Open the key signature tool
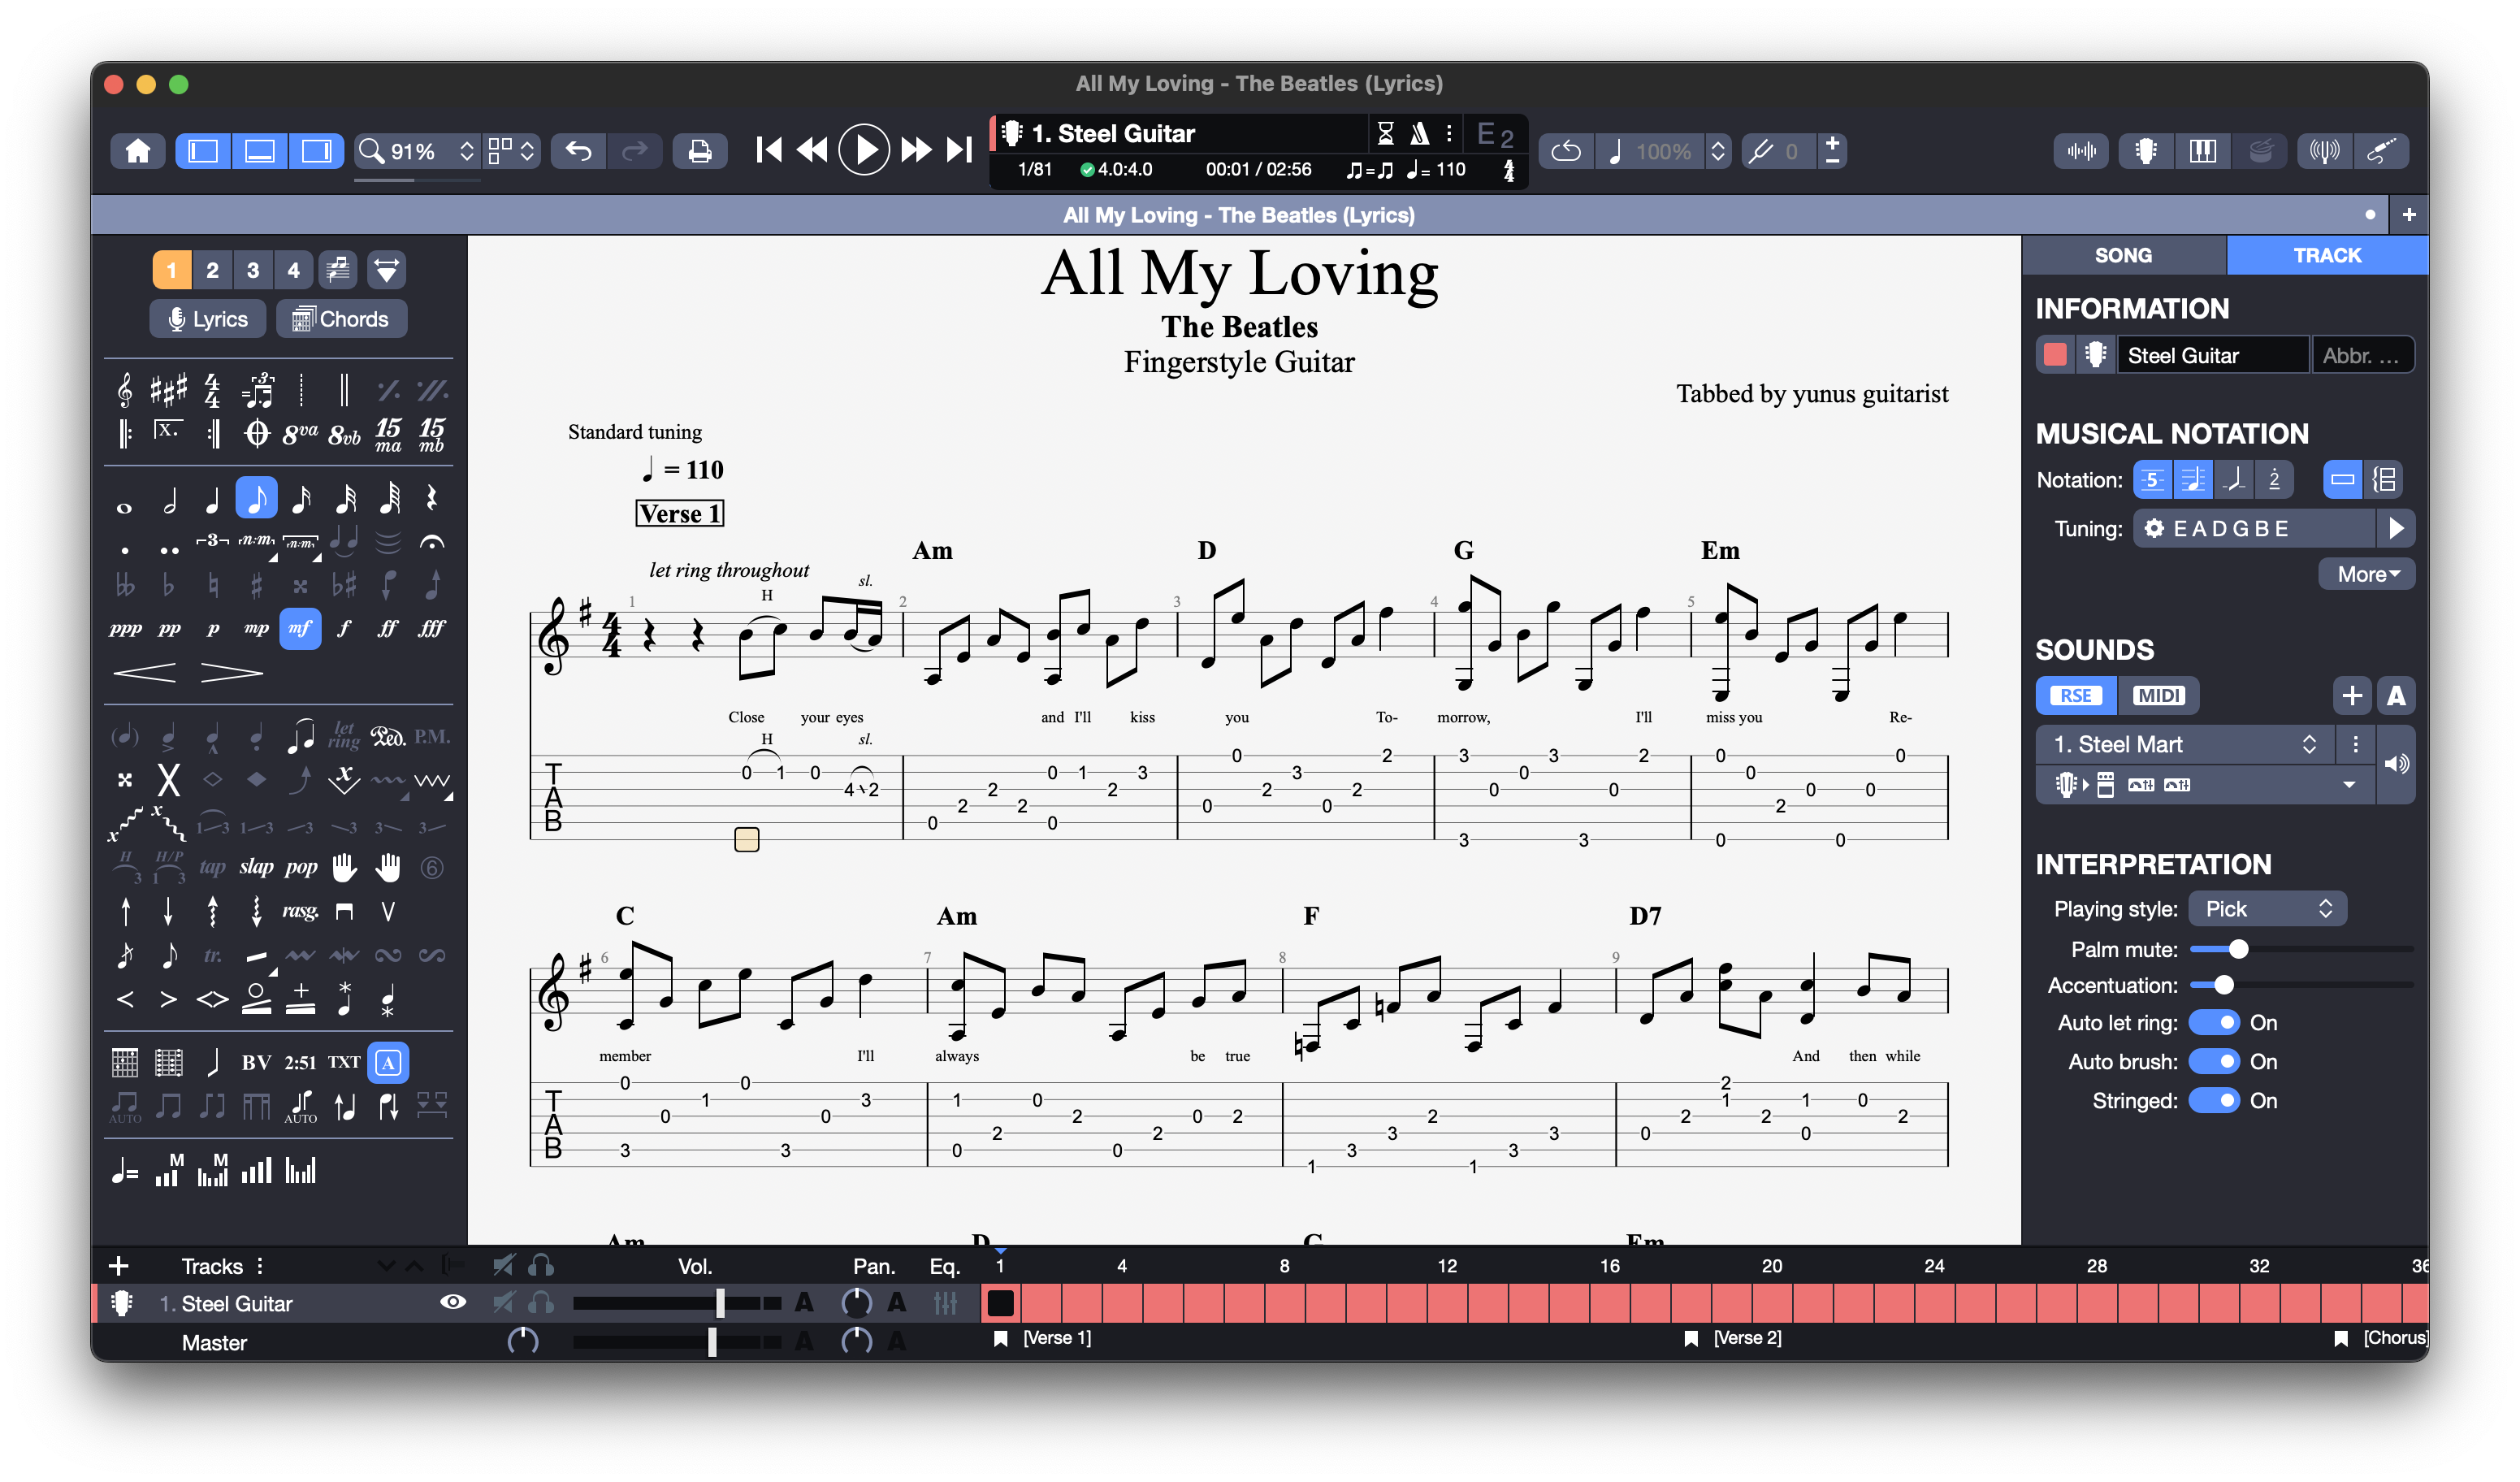 (168, 390)
